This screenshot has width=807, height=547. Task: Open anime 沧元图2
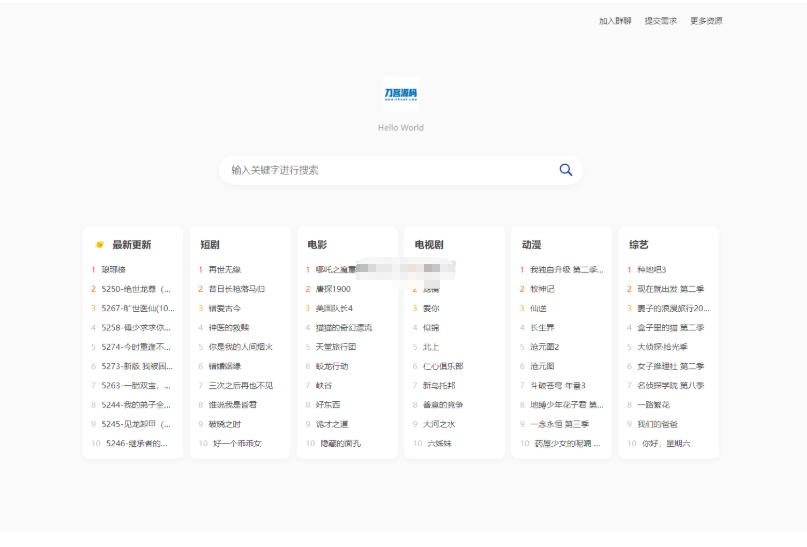pos(544,347)
